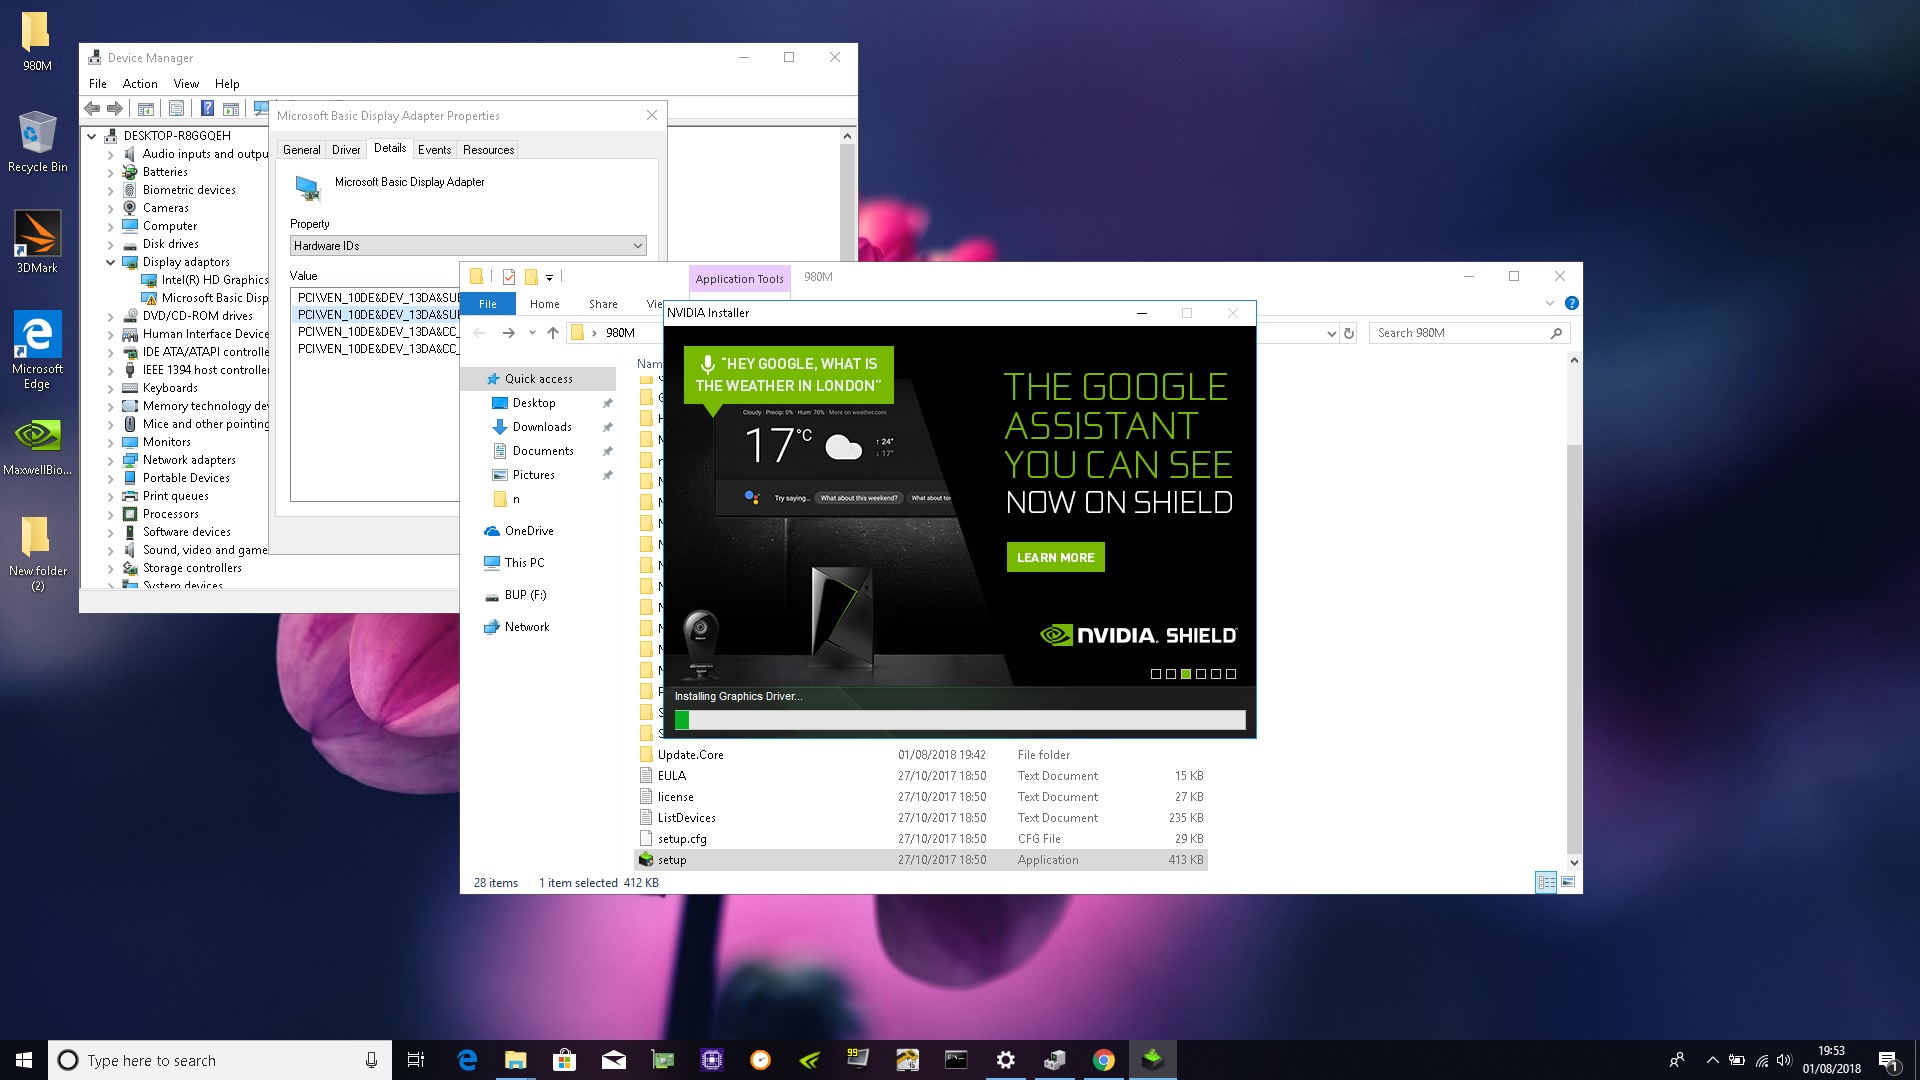Click the NVIDIA Installer taskbar icon
The width and height of the screenshot is (1920, 1080).
[1153, 1060]
